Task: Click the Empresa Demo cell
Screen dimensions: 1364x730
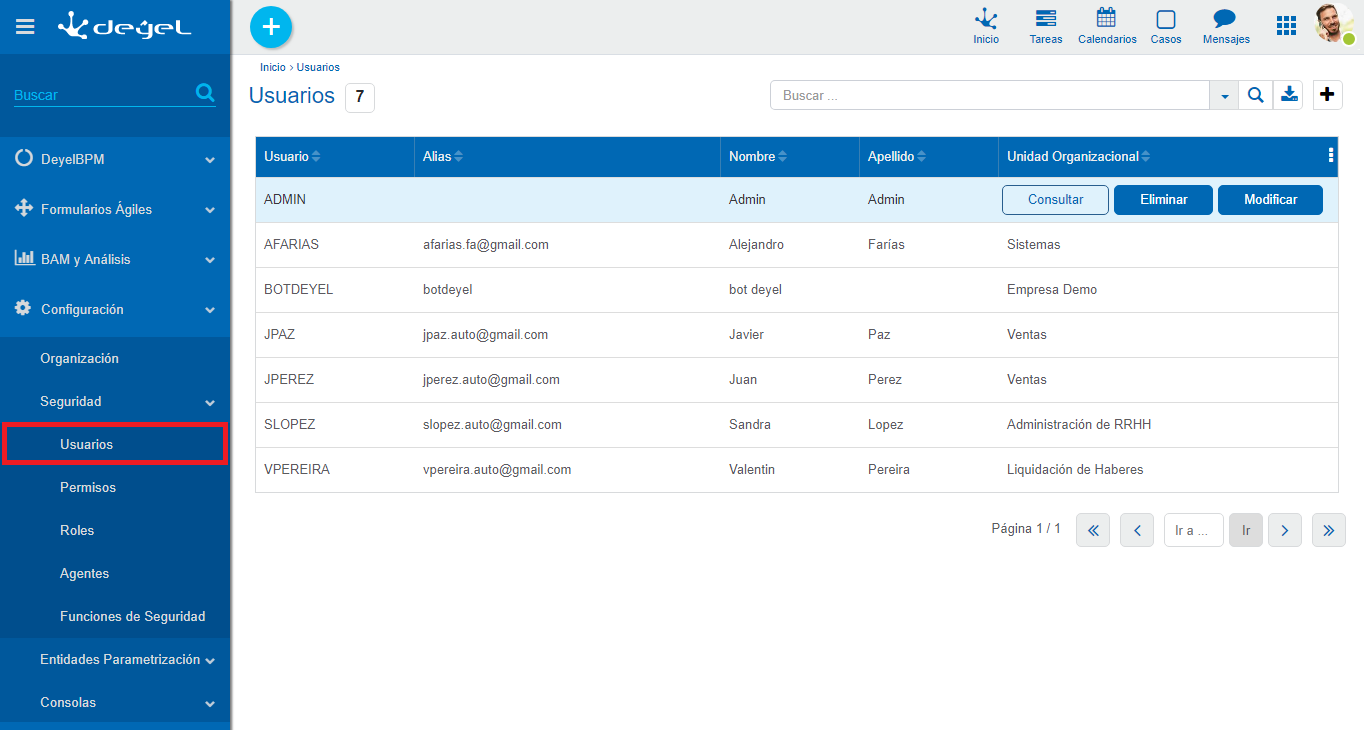Action: [1052, 290]
